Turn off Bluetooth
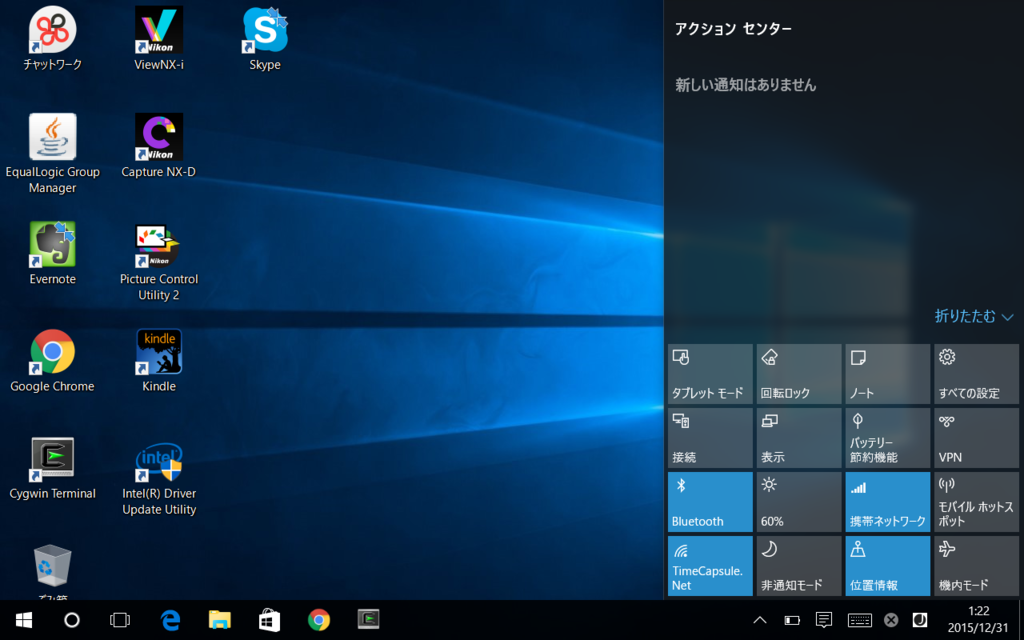This screenshot has height=640, width=1024. [709, 501]
